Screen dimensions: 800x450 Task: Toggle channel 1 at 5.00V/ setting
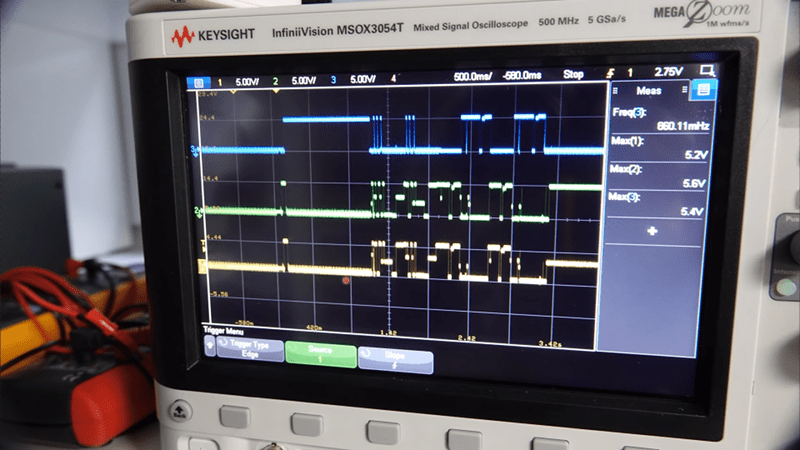237,80
